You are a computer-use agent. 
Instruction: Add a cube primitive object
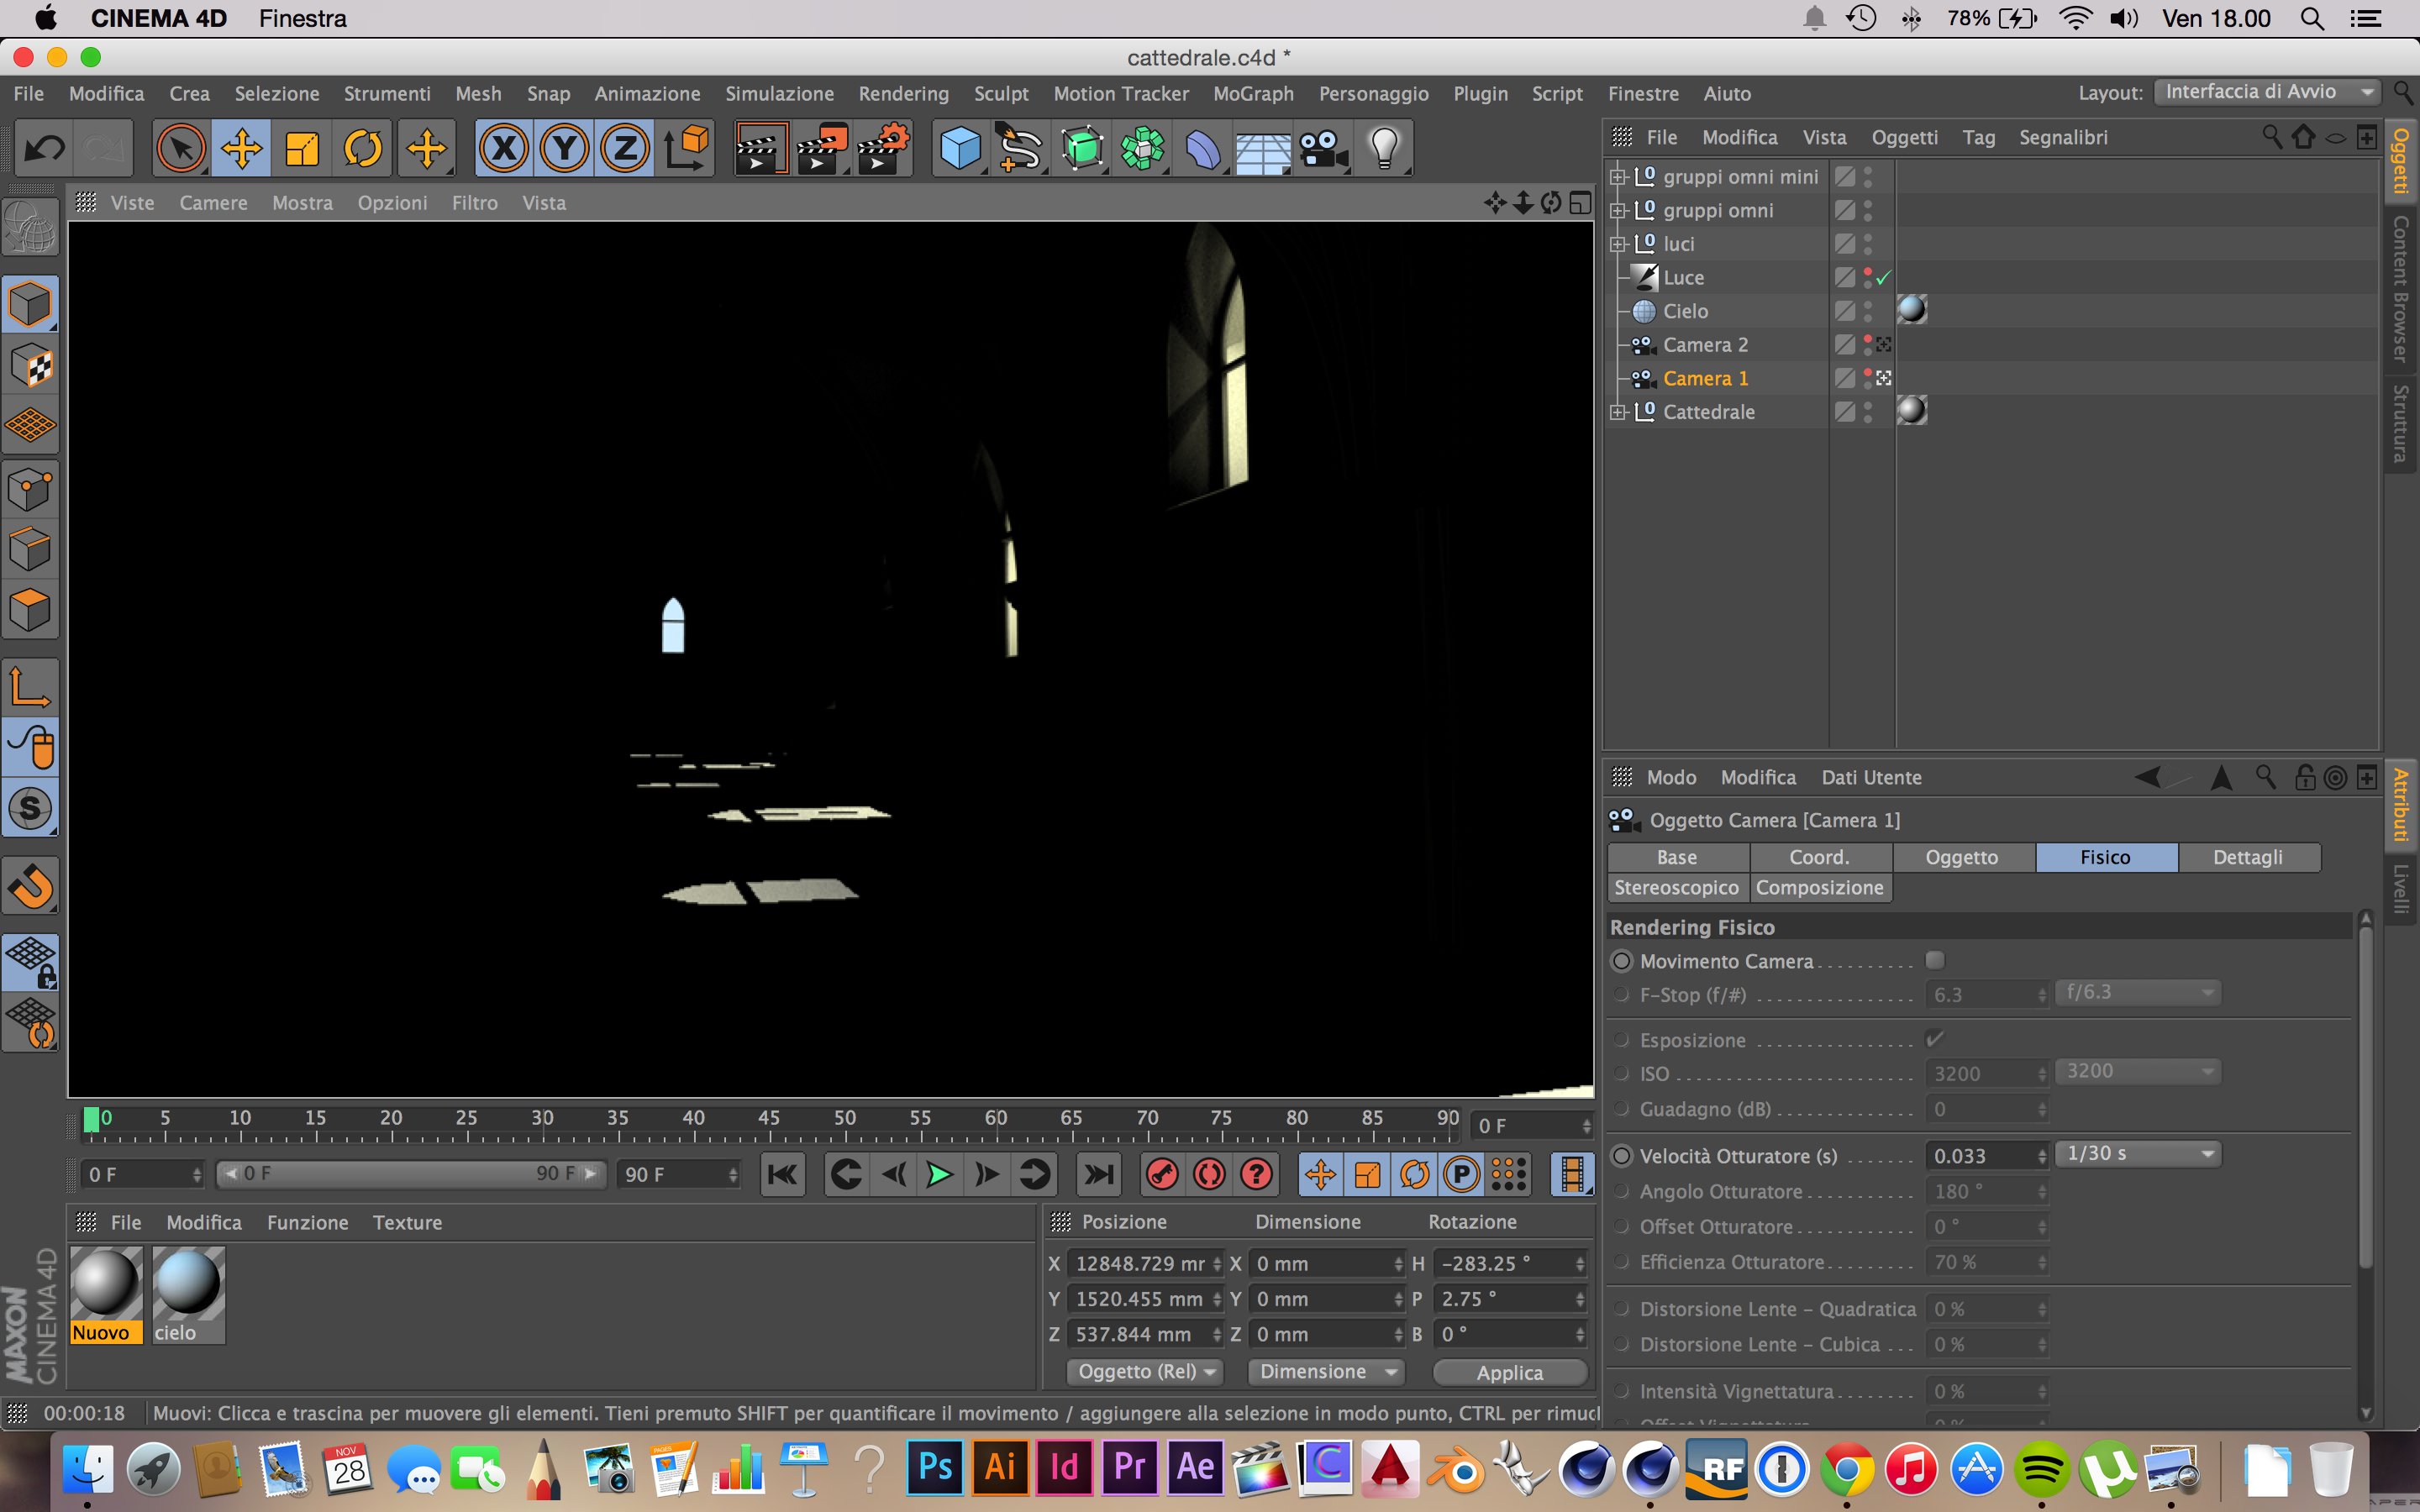960,149
